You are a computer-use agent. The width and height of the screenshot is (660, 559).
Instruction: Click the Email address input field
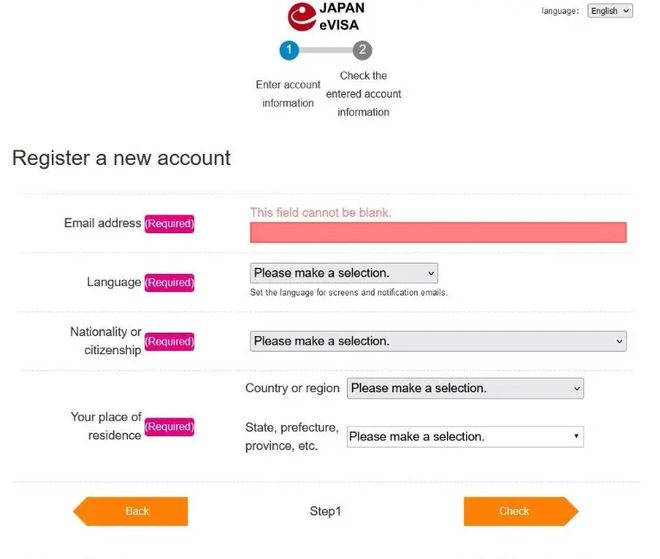(x=438, y=232)
